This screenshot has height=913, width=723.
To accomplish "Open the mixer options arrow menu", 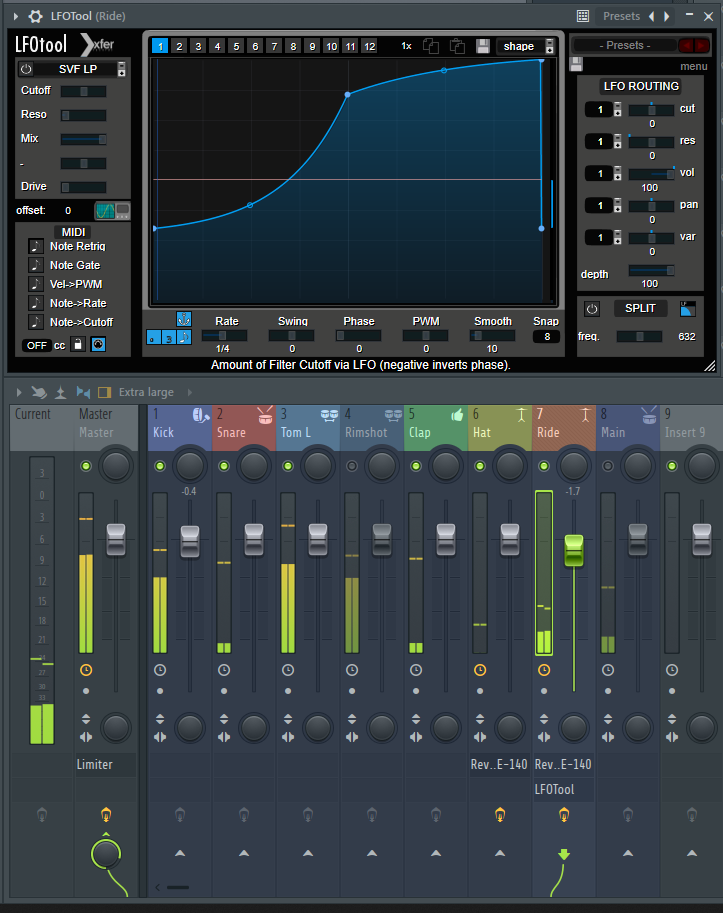I will coord(19,392).
